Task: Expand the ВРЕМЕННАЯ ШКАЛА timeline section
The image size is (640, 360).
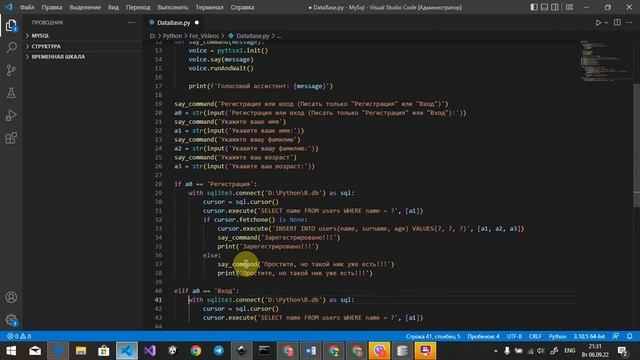Action: pos(58,57)
